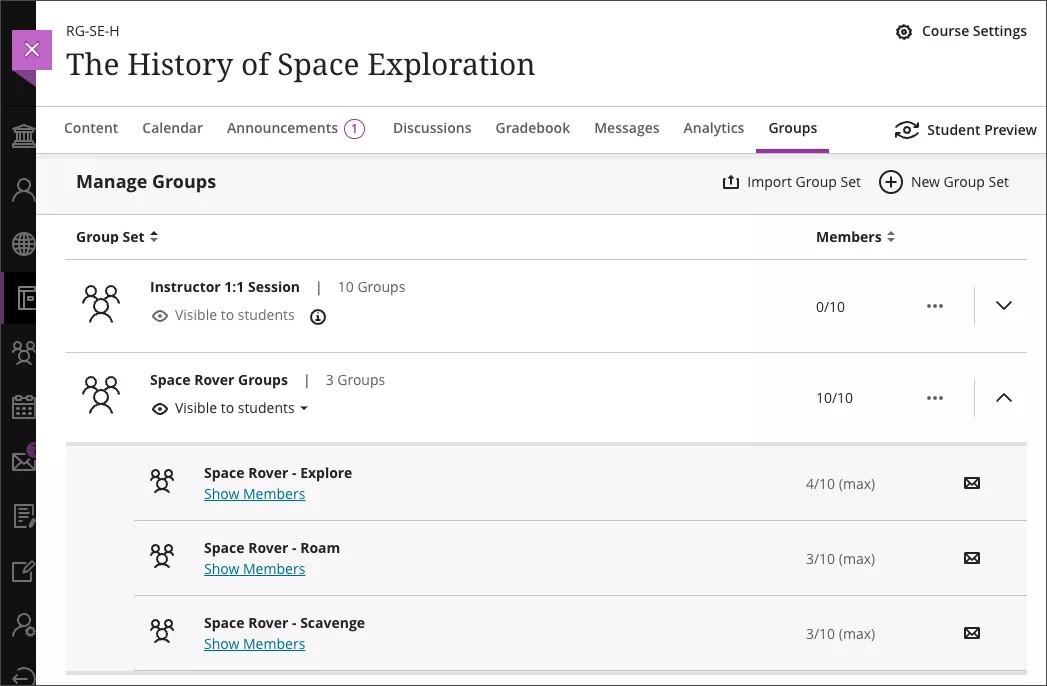Image resolution: width=1047 pixels, height=686 pixels.
Task: Collapse the Space Rover Groups set
Action: (x=1003, y=397)
